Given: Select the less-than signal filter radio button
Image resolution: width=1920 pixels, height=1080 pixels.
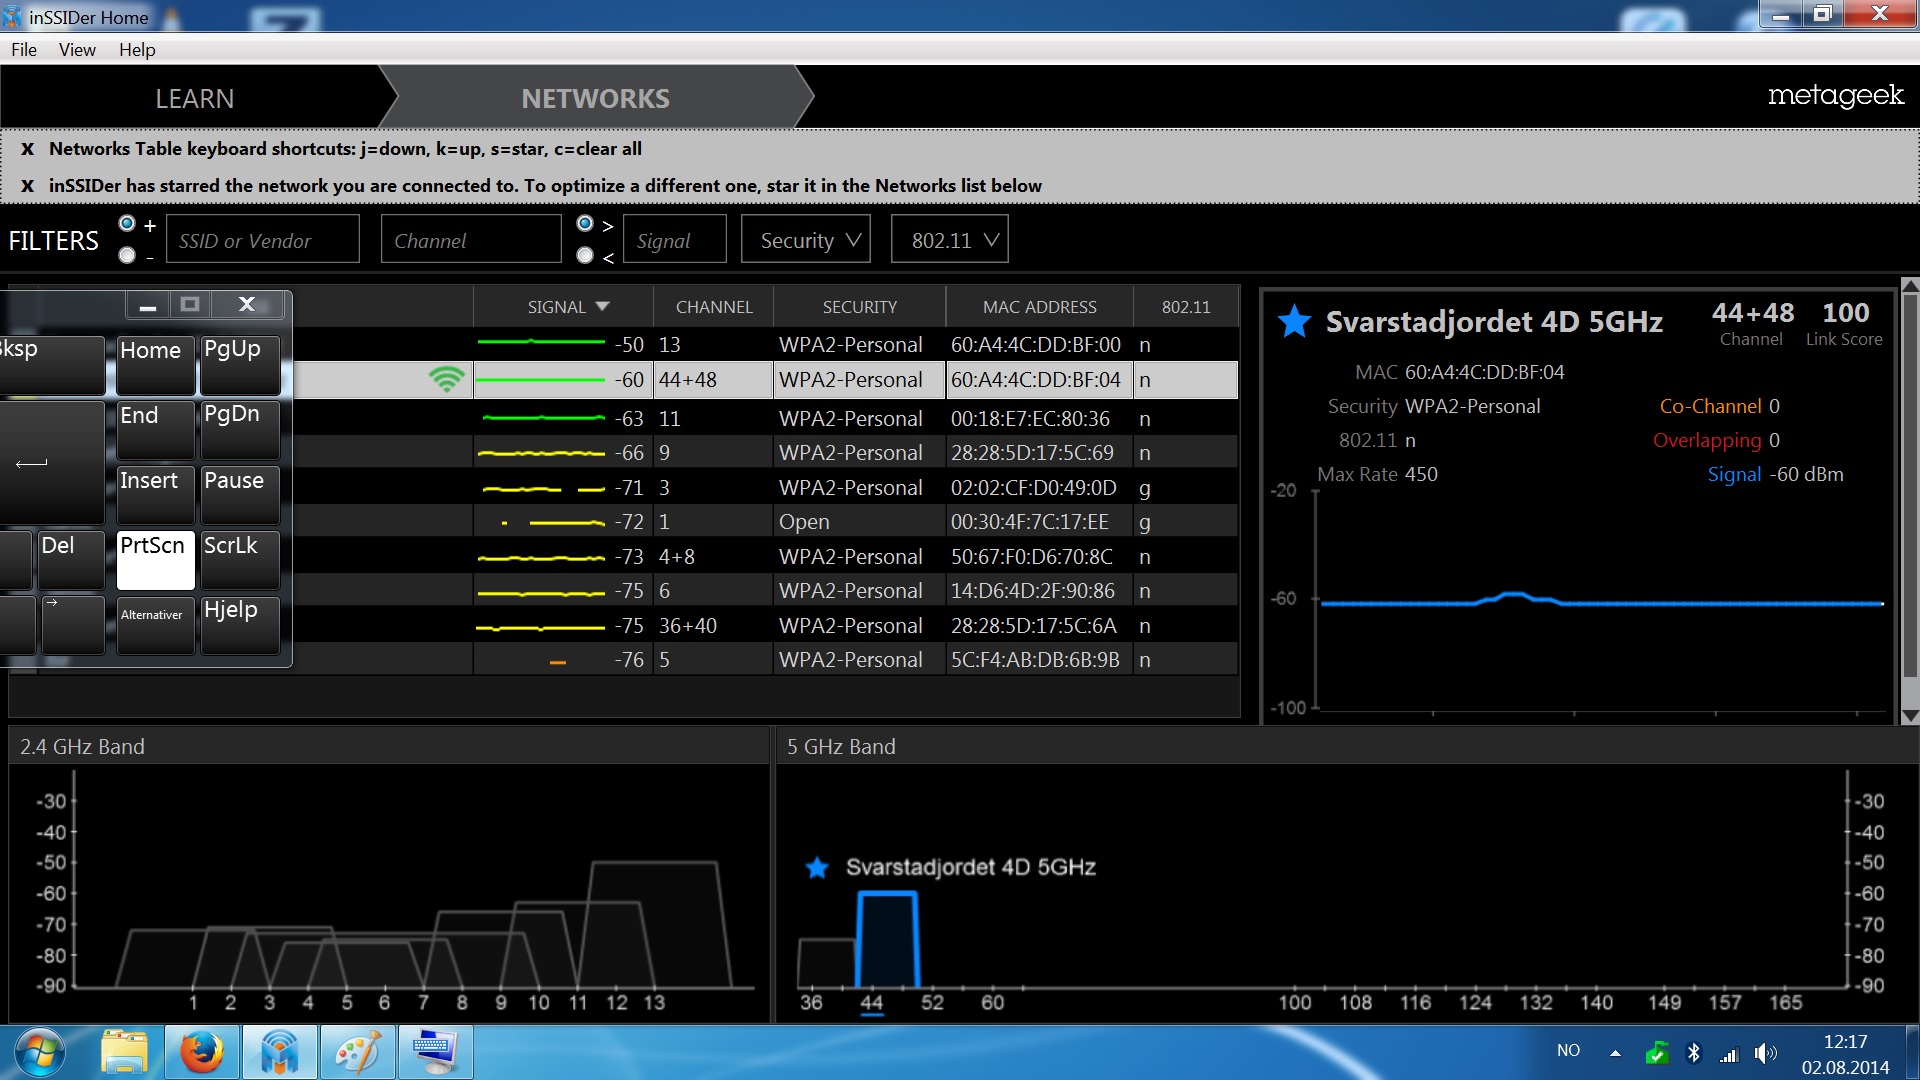Looking at the screenshot, I should click(585, 256).
